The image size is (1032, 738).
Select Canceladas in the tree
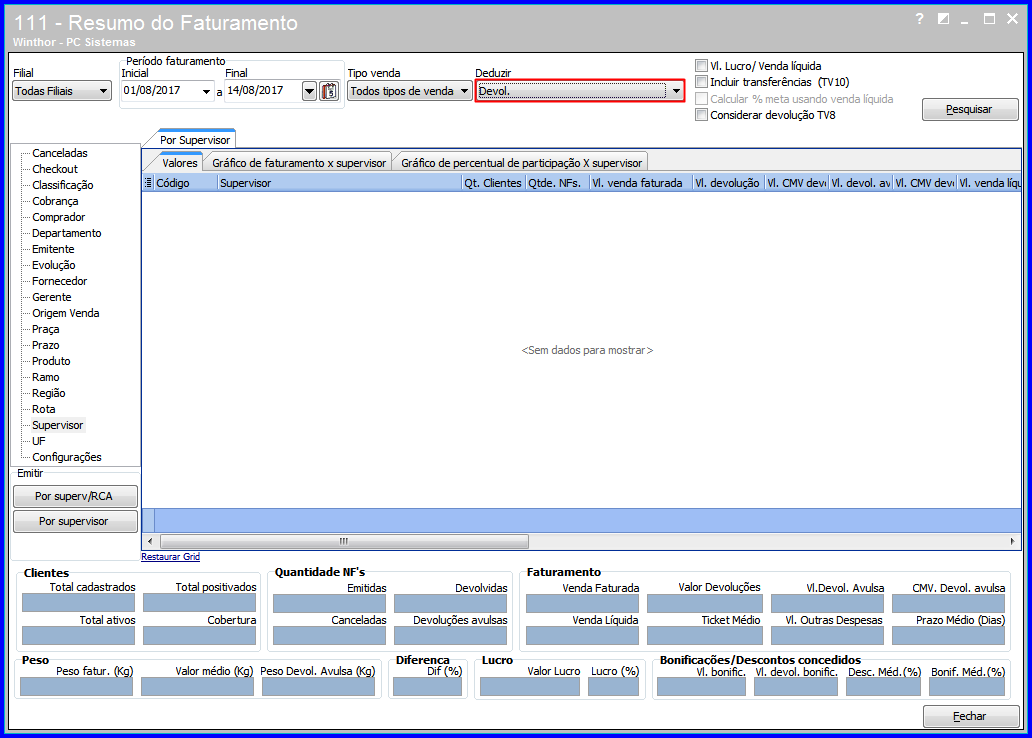[60, 153]
